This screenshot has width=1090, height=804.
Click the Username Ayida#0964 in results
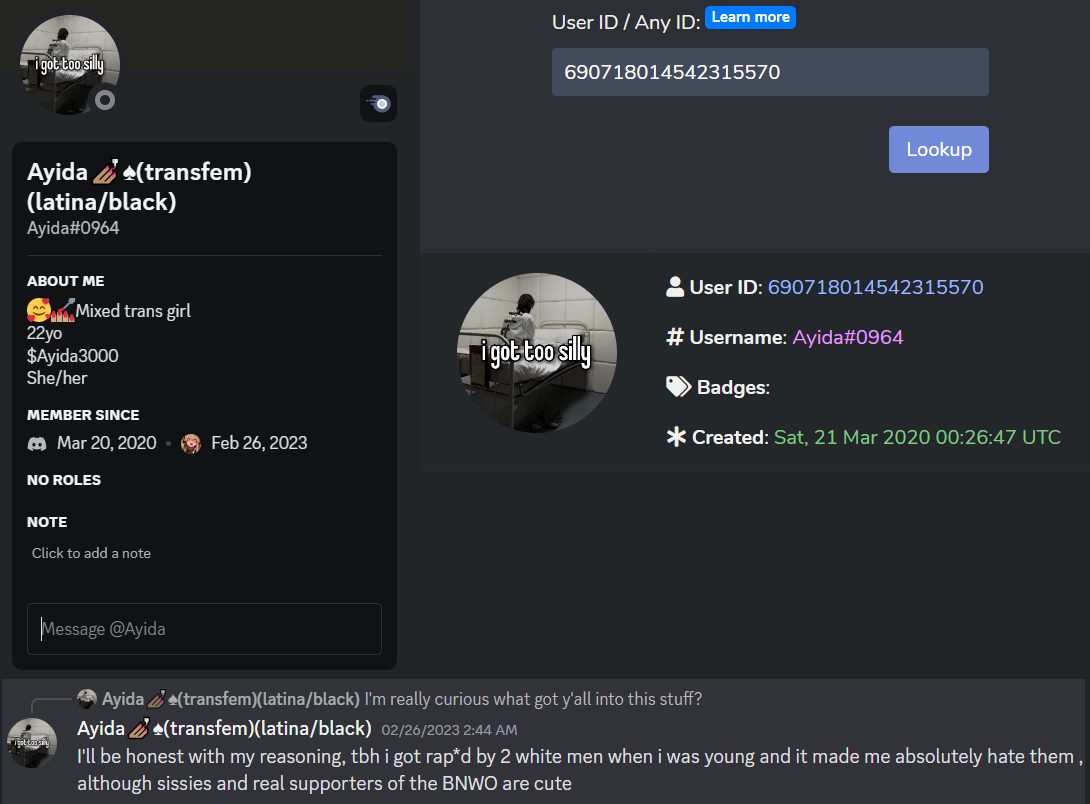pos(847,337)
